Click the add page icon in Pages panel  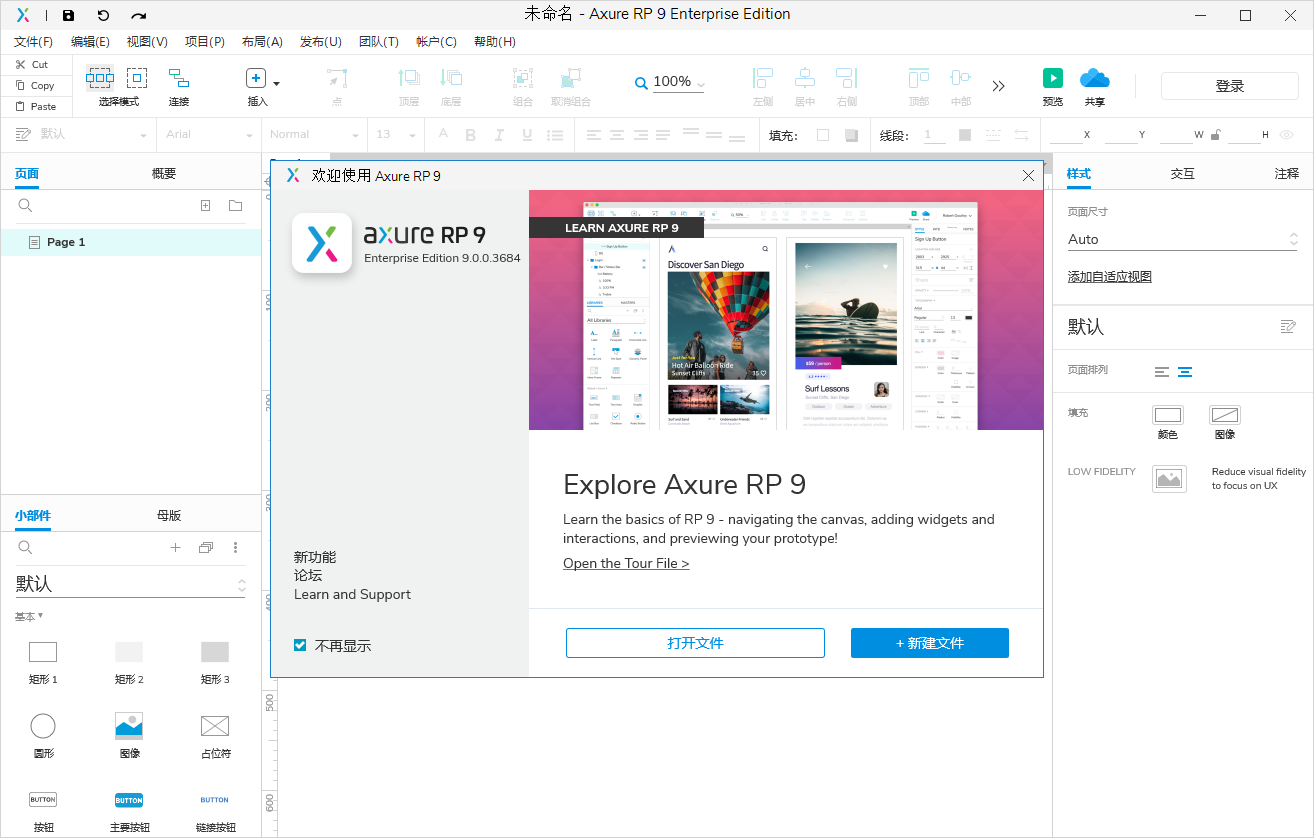[x=205, y=205]
